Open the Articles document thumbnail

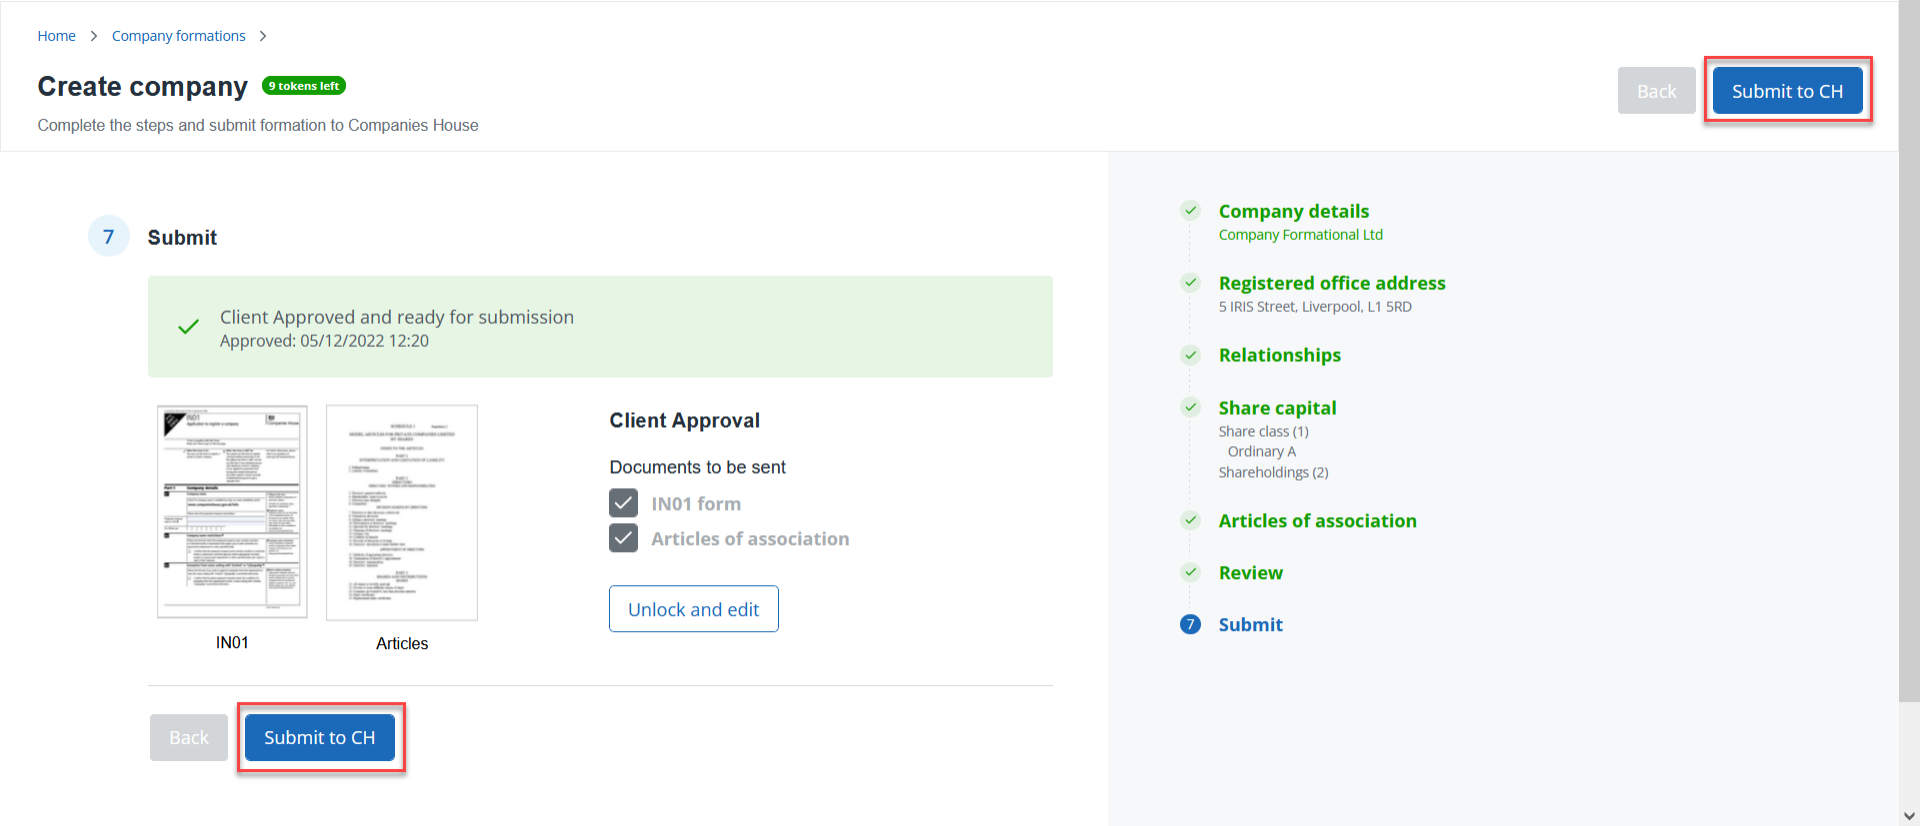(x=402, y=513)
